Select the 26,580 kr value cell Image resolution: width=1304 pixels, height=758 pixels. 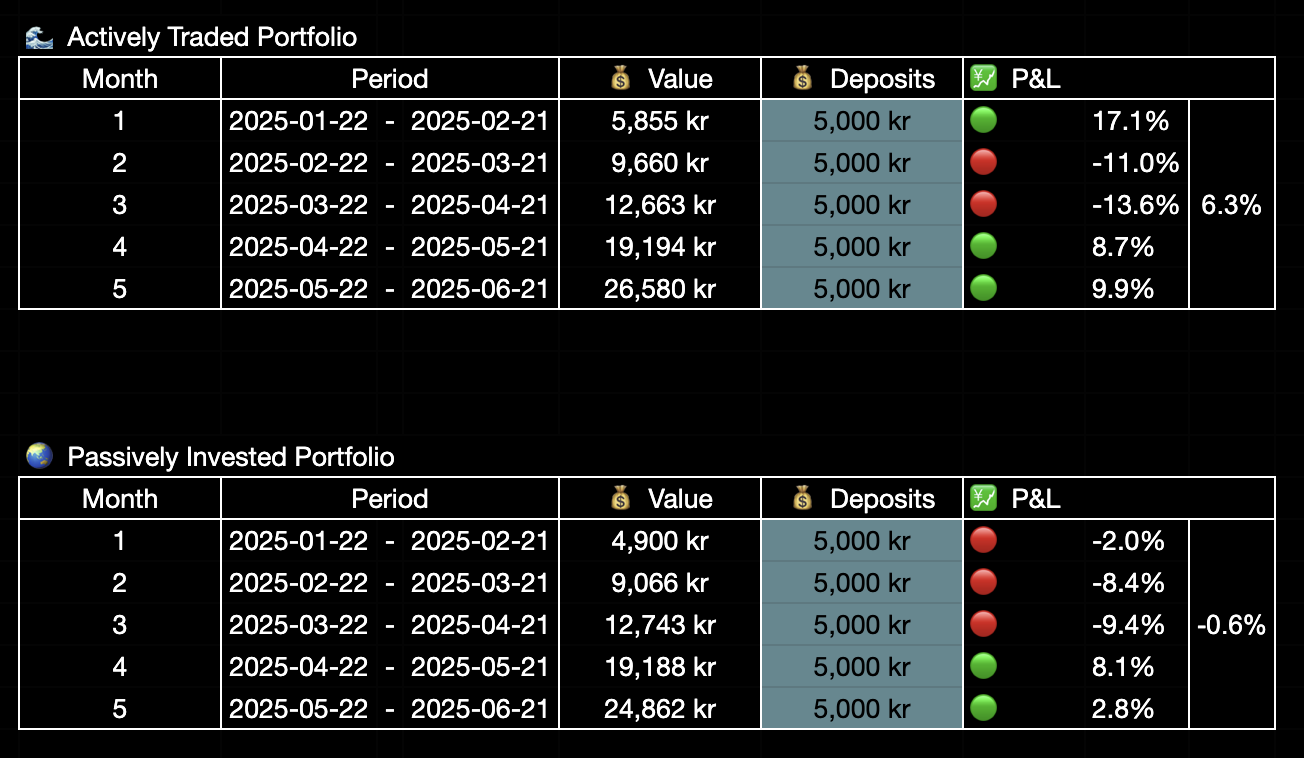660,289
